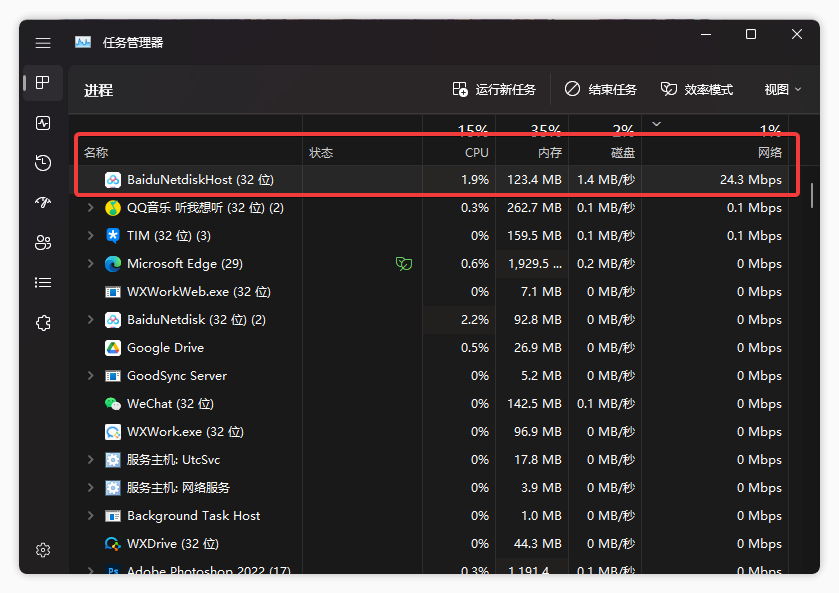839x593 pixels.
Task: Click the 262.7 MB memory value
Action: 534,208
